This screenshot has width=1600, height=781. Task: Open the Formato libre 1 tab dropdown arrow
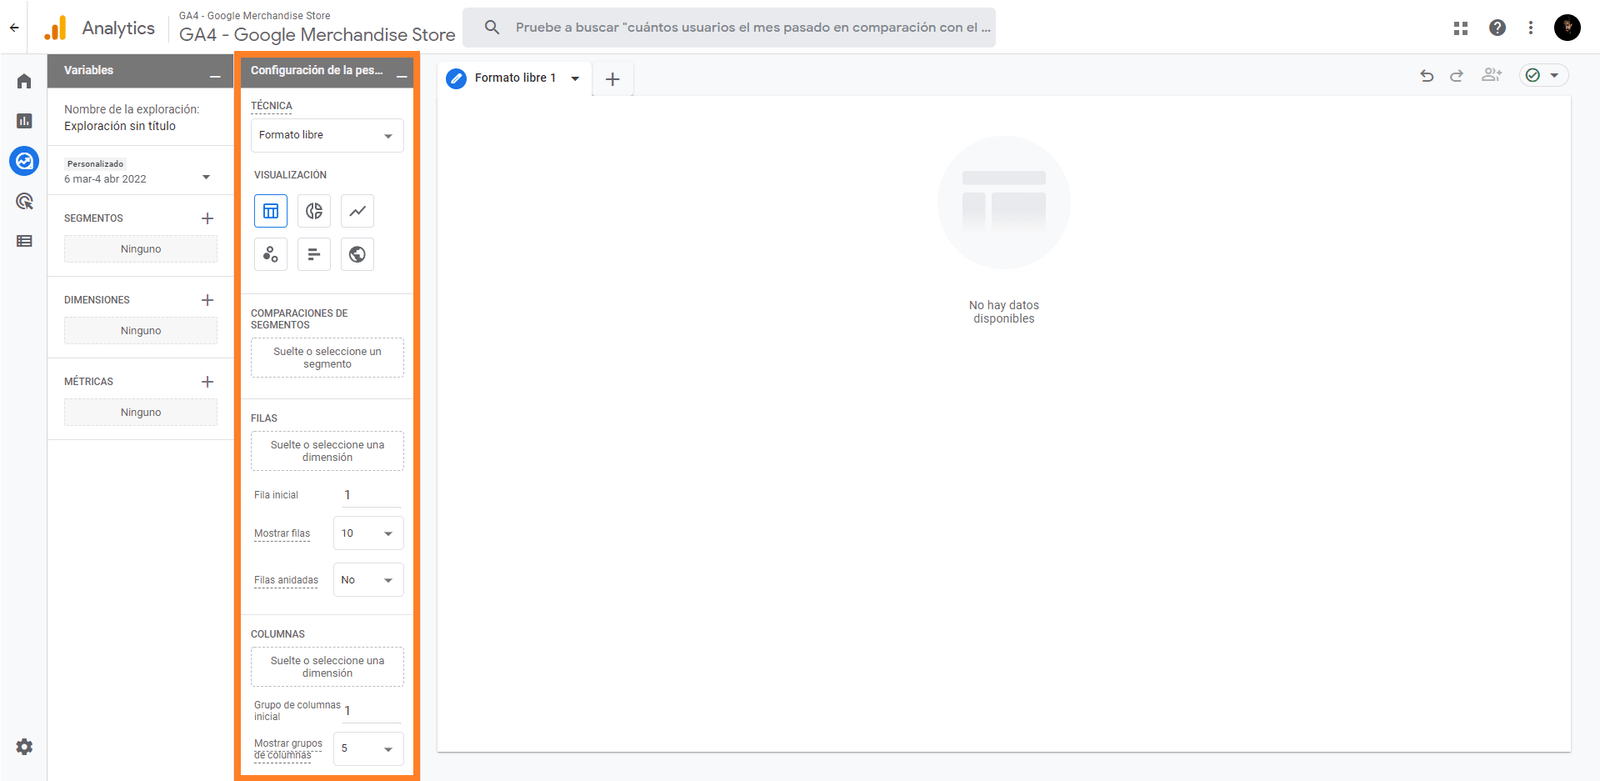[575, 78]
